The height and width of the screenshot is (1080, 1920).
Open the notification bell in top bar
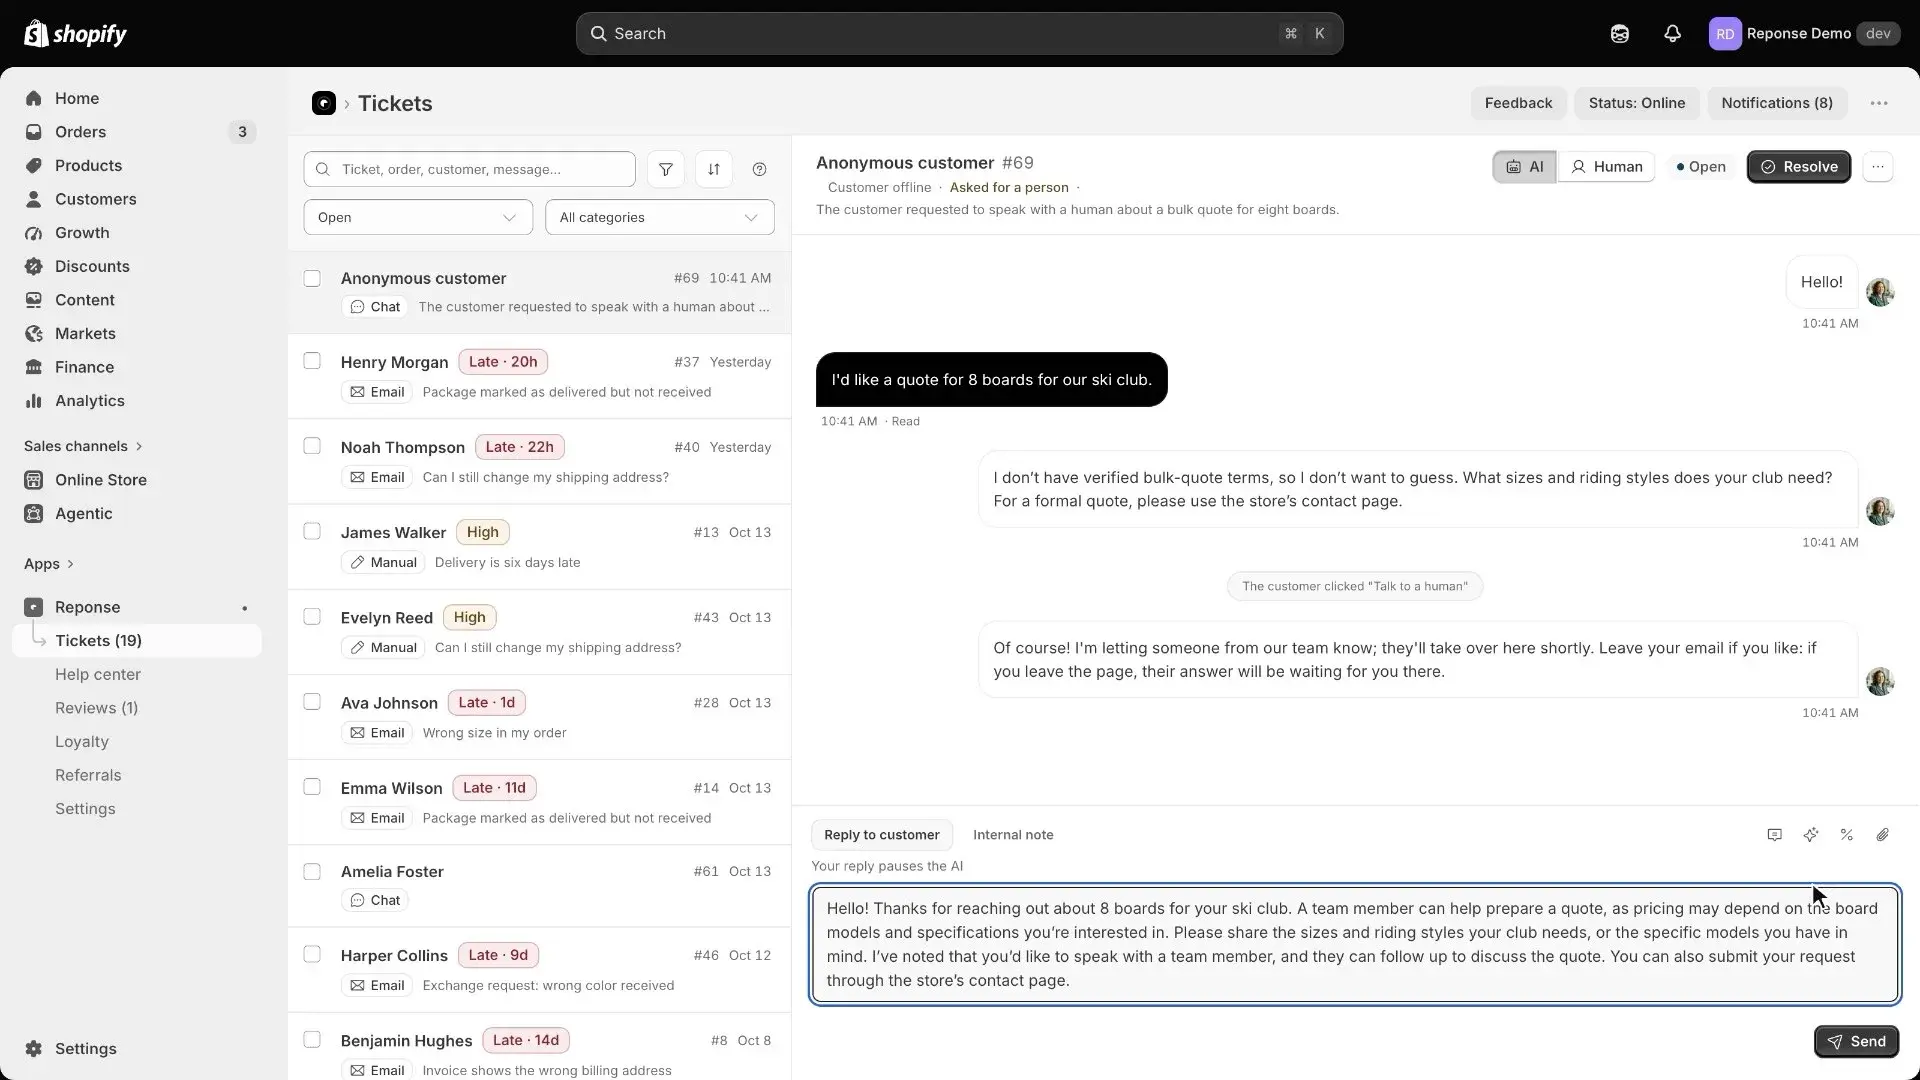coord(1672,34)
